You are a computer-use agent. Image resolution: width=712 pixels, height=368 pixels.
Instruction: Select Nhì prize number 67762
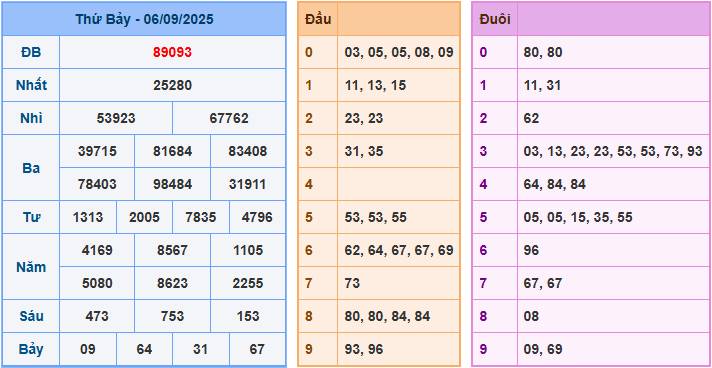229,118
